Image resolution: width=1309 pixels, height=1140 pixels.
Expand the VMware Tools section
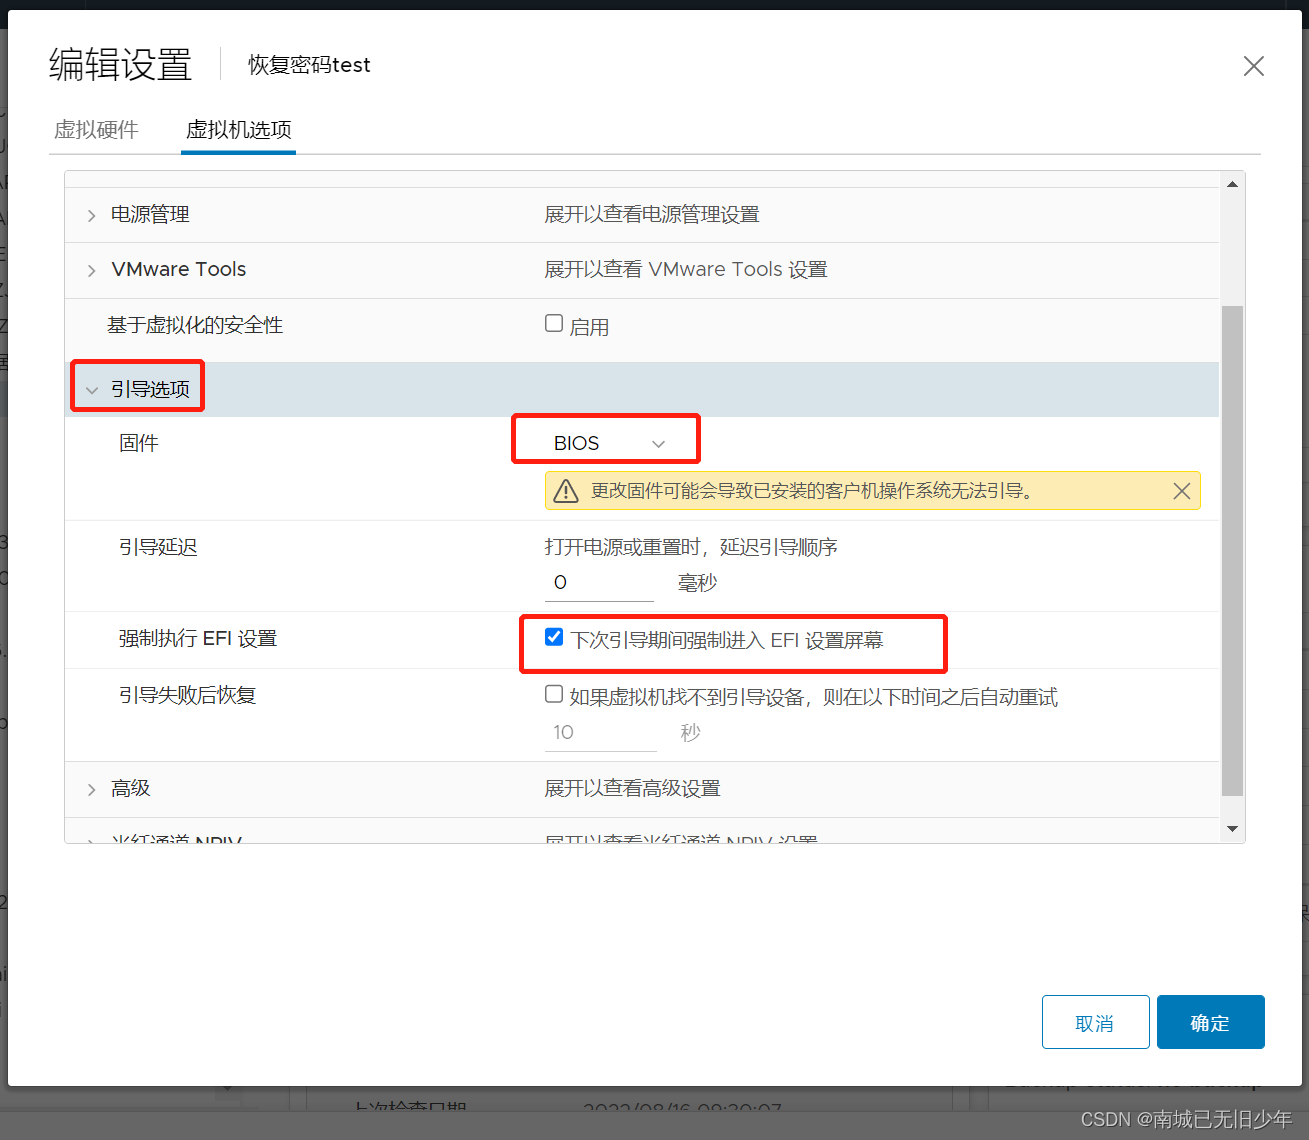[91, 271]
